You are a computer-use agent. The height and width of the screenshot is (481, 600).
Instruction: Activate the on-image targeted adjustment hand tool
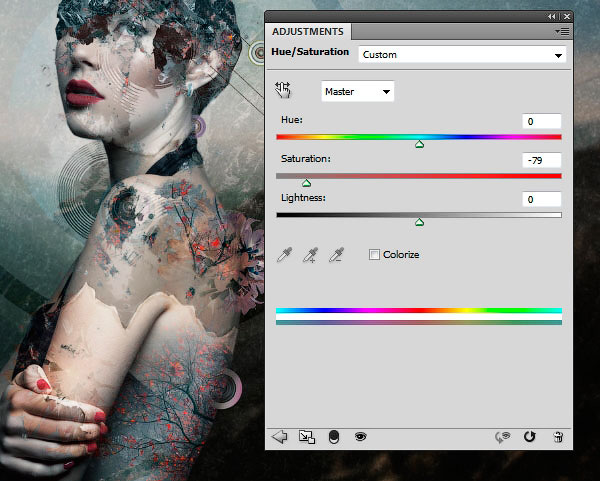[283, 90]
